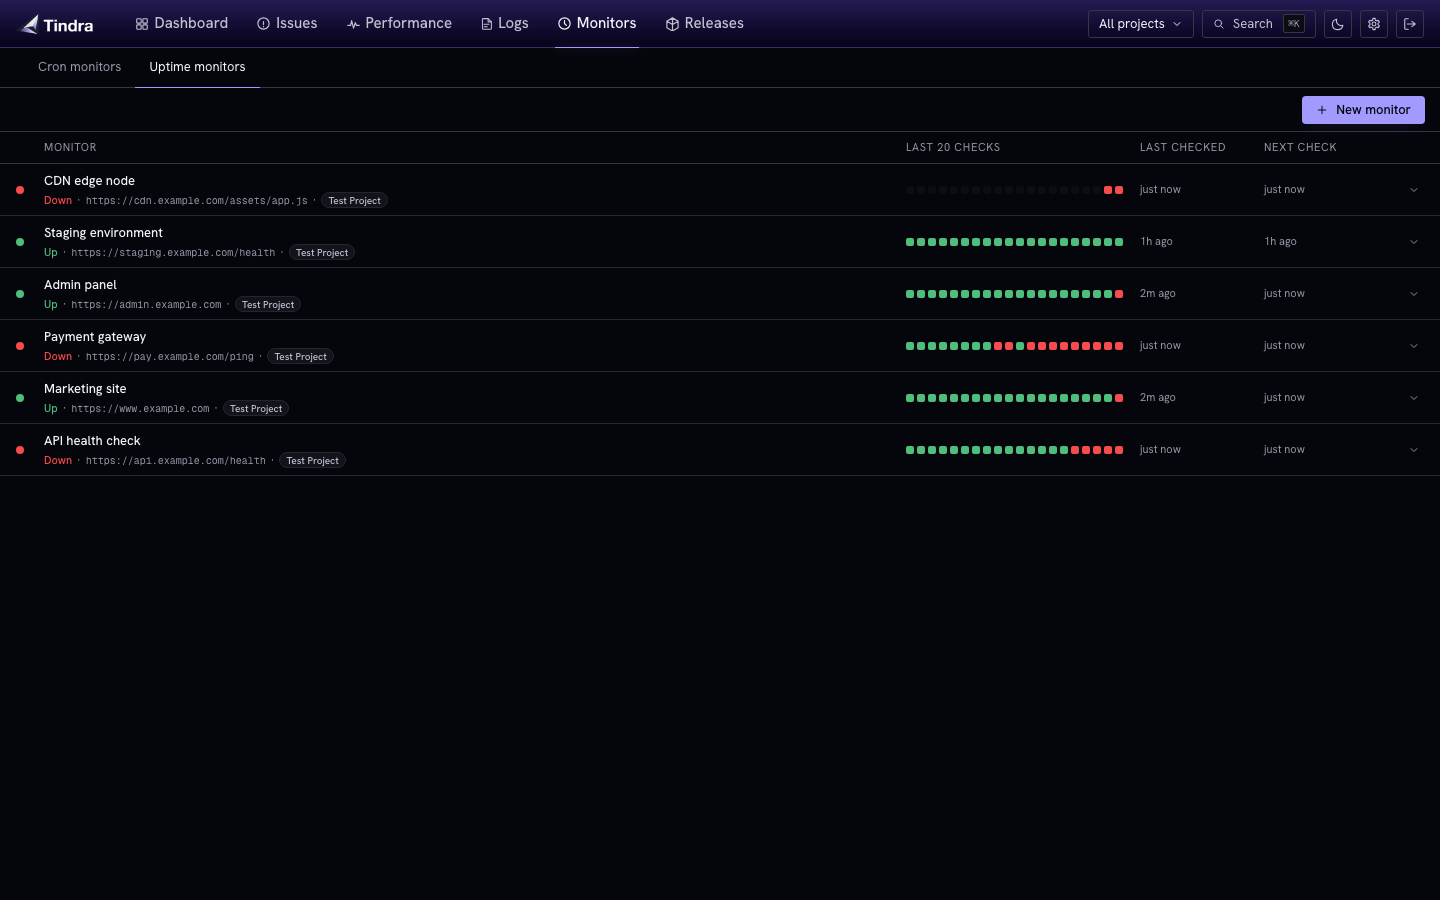
Task: Expand the Admin panel row
Action: coord(1414,294)
